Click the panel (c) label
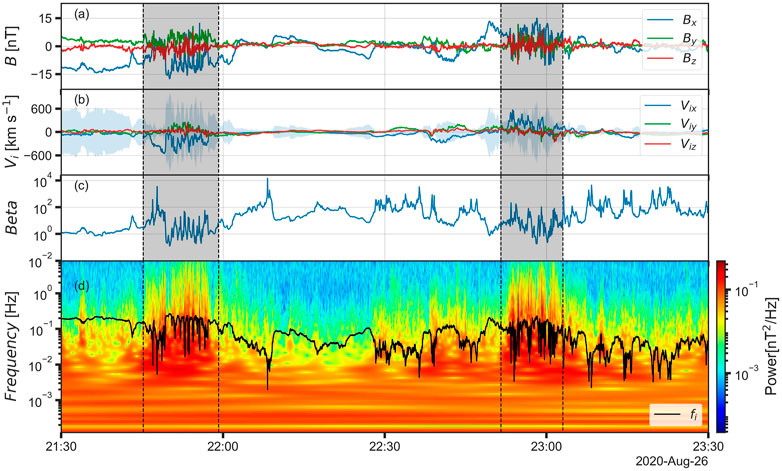Image resolution: width=782 pixels, height=471 pixels. [81, 186]
